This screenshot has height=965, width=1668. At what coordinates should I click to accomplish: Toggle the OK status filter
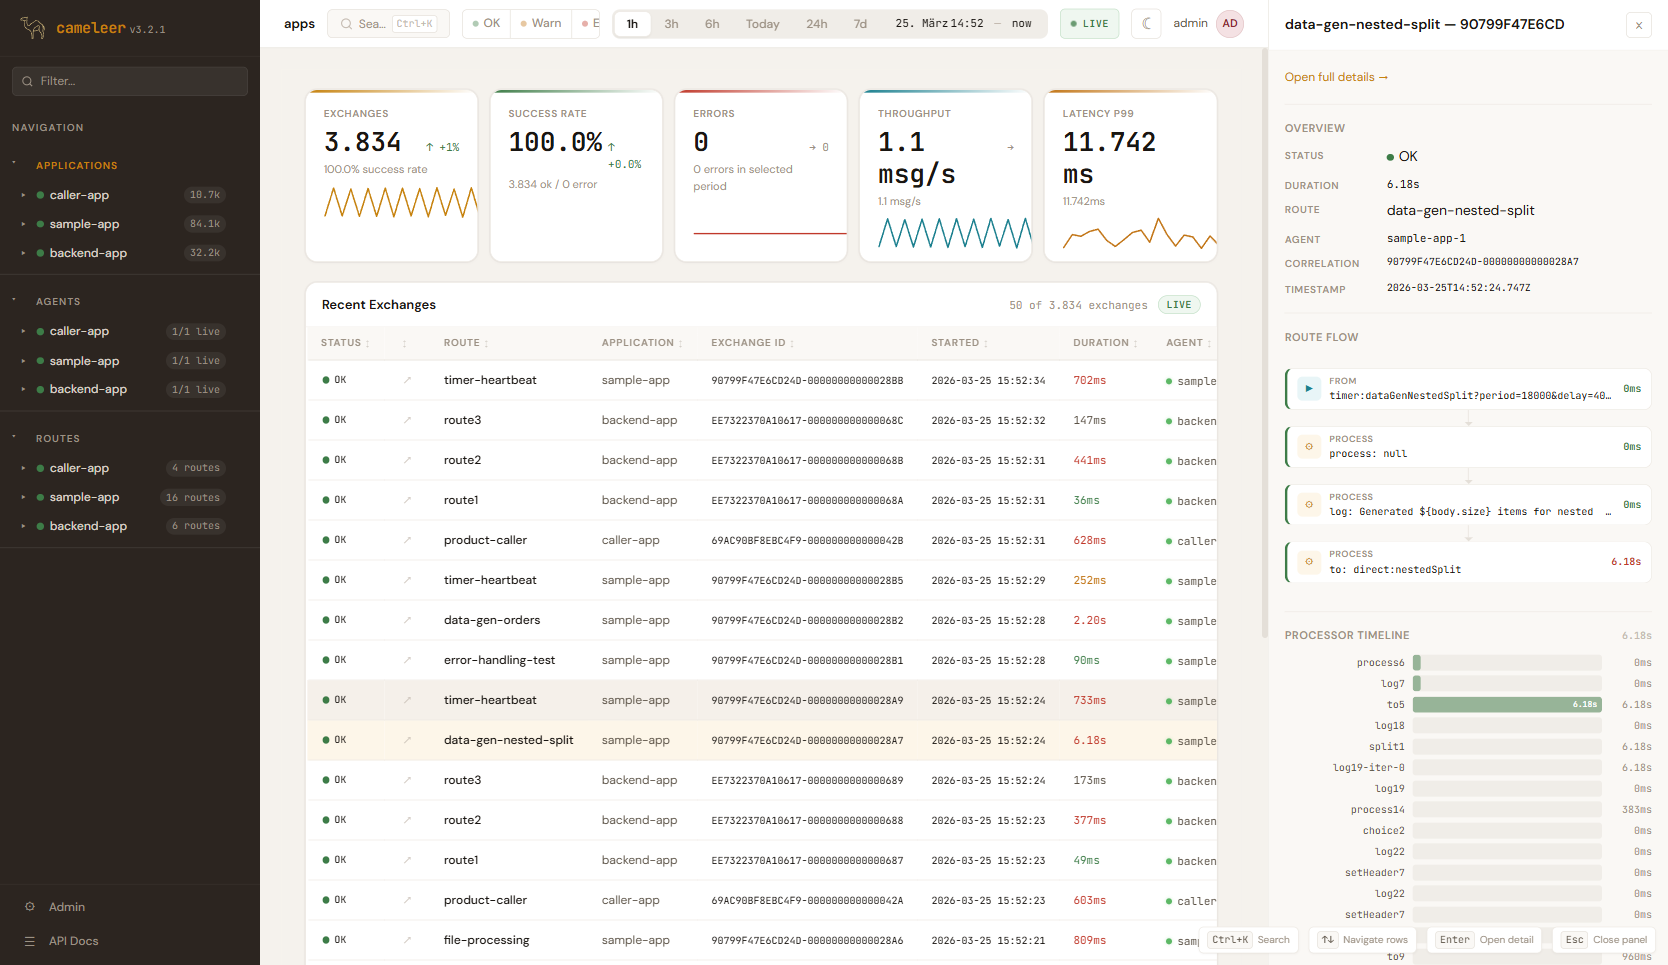point(486,24)
